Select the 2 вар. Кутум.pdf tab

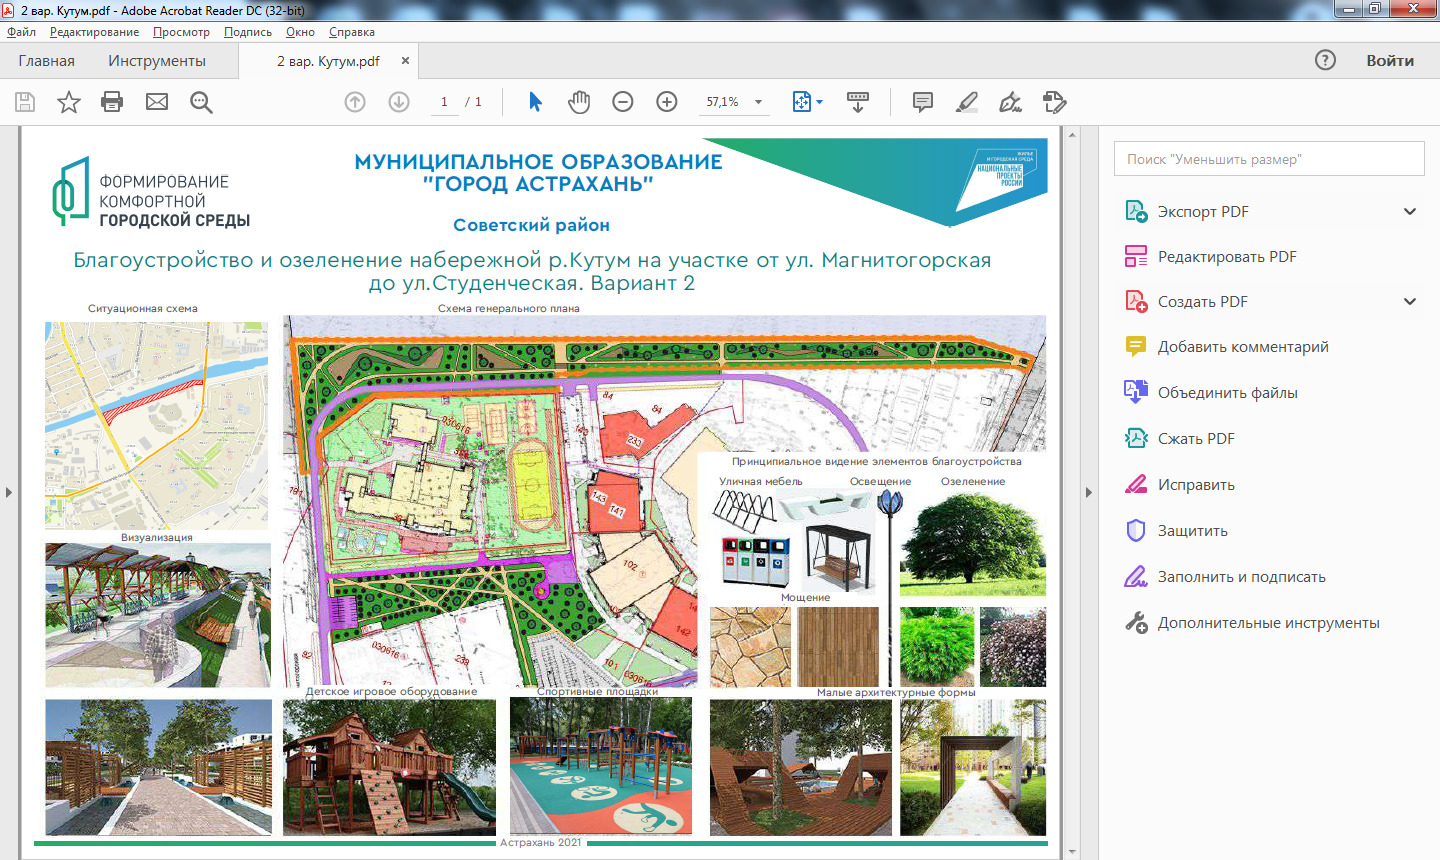click(328, 61)
